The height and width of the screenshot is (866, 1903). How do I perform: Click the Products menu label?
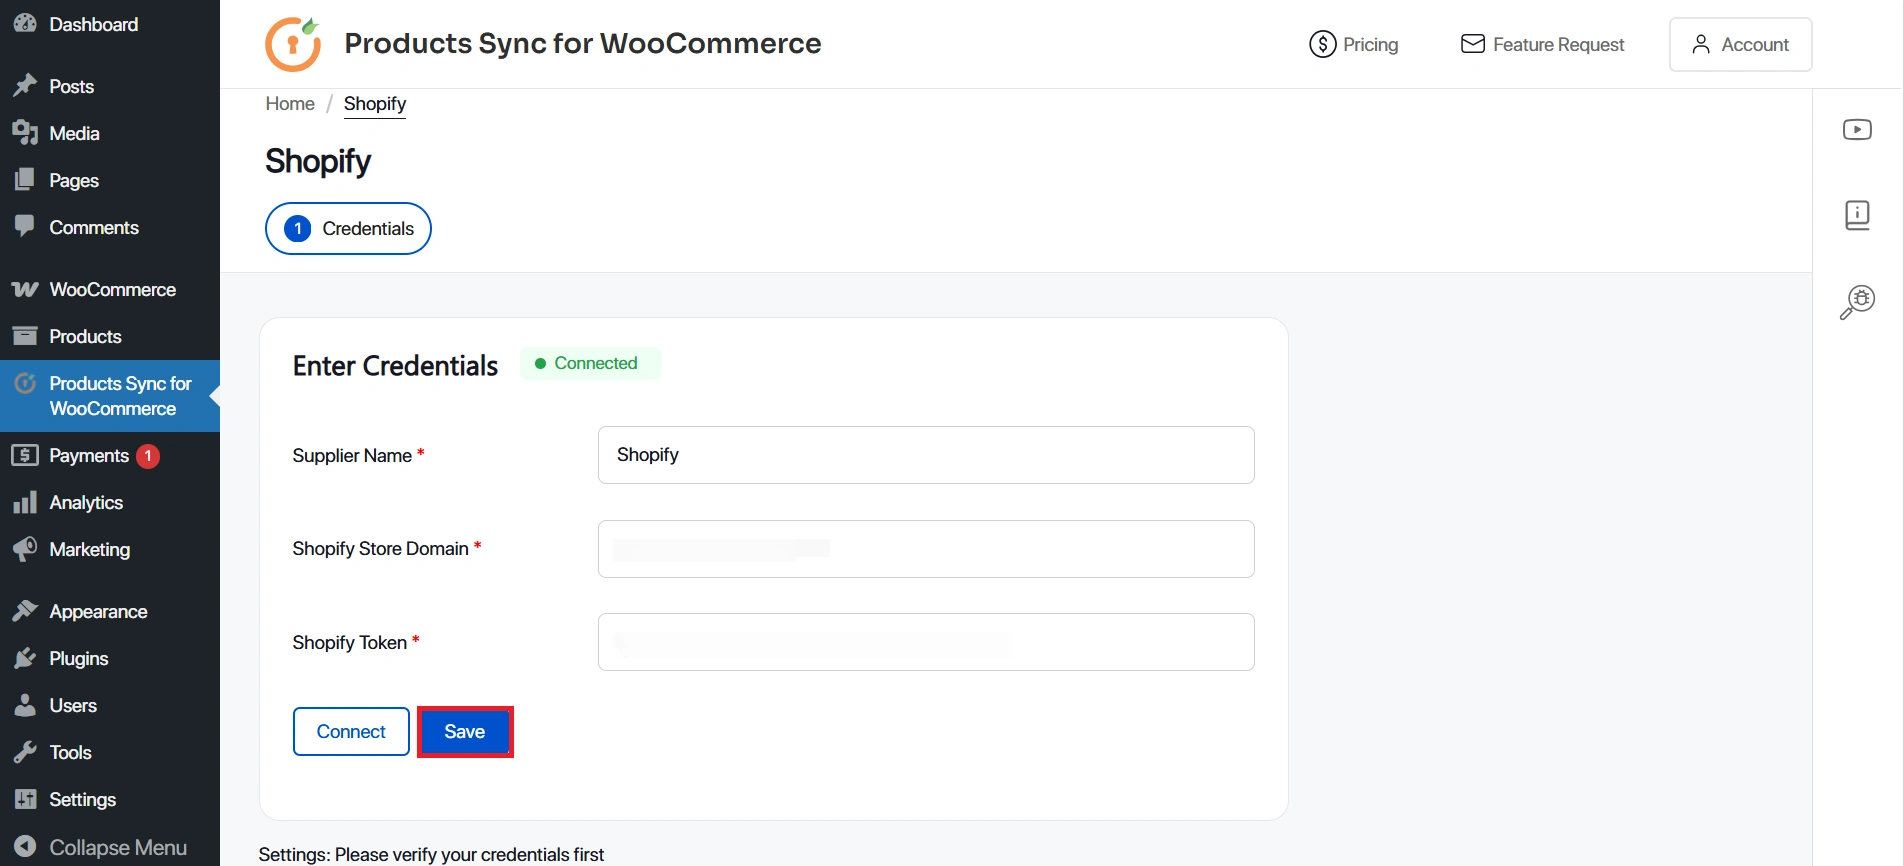(x=85, y=336)
